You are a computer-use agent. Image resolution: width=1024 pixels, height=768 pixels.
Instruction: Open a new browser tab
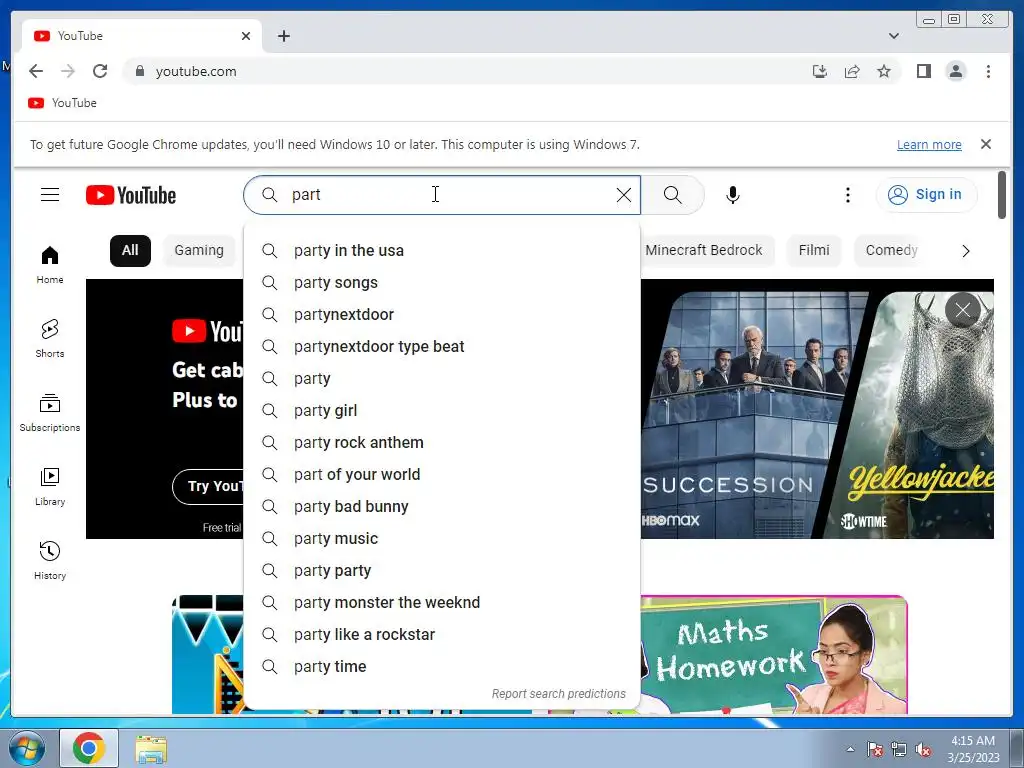(283, 36)
